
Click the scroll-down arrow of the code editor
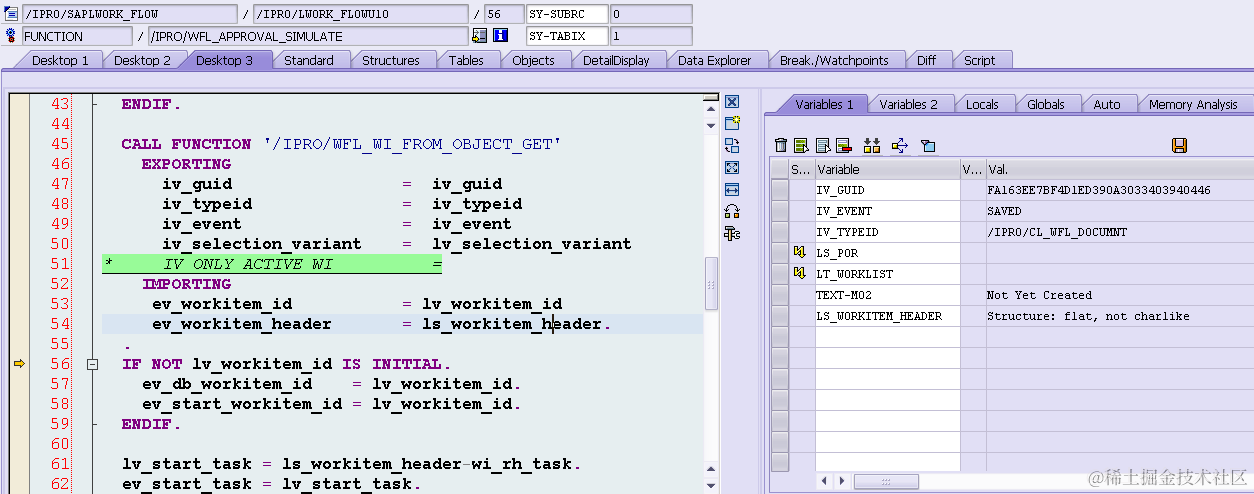(x=711, y=488)
